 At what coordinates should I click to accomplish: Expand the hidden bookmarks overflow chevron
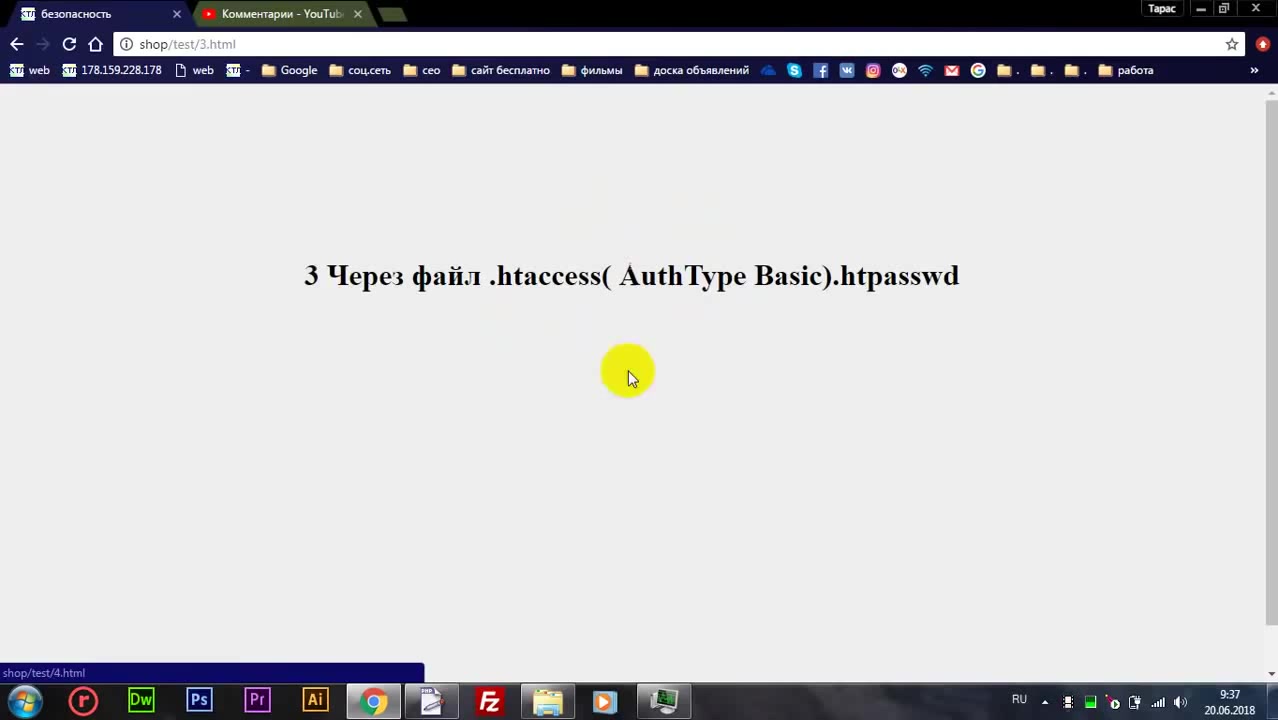click(x=1254, y=70)
